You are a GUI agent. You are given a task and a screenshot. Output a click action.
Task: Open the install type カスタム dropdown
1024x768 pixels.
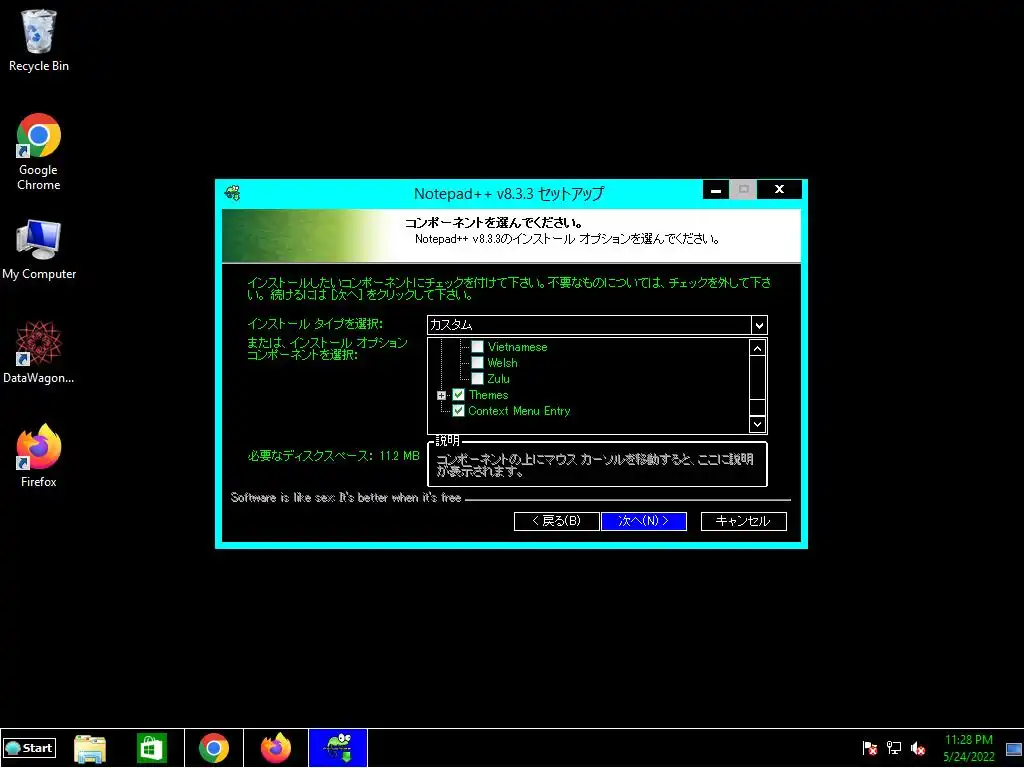[x=597, y=325]
